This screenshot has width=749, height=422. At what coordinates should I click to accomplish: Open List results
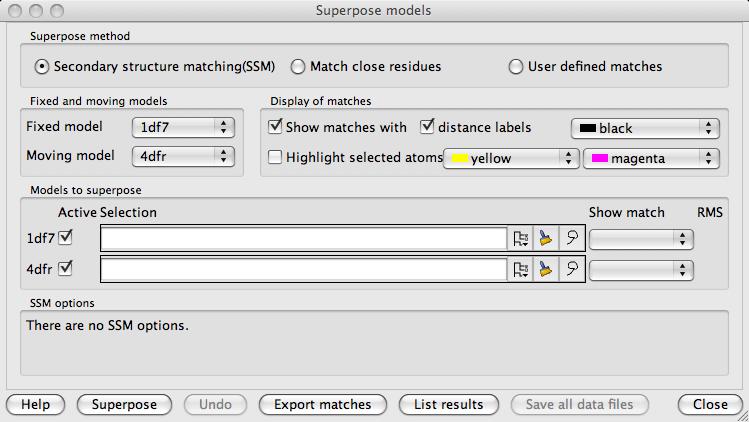pos(449,405)
